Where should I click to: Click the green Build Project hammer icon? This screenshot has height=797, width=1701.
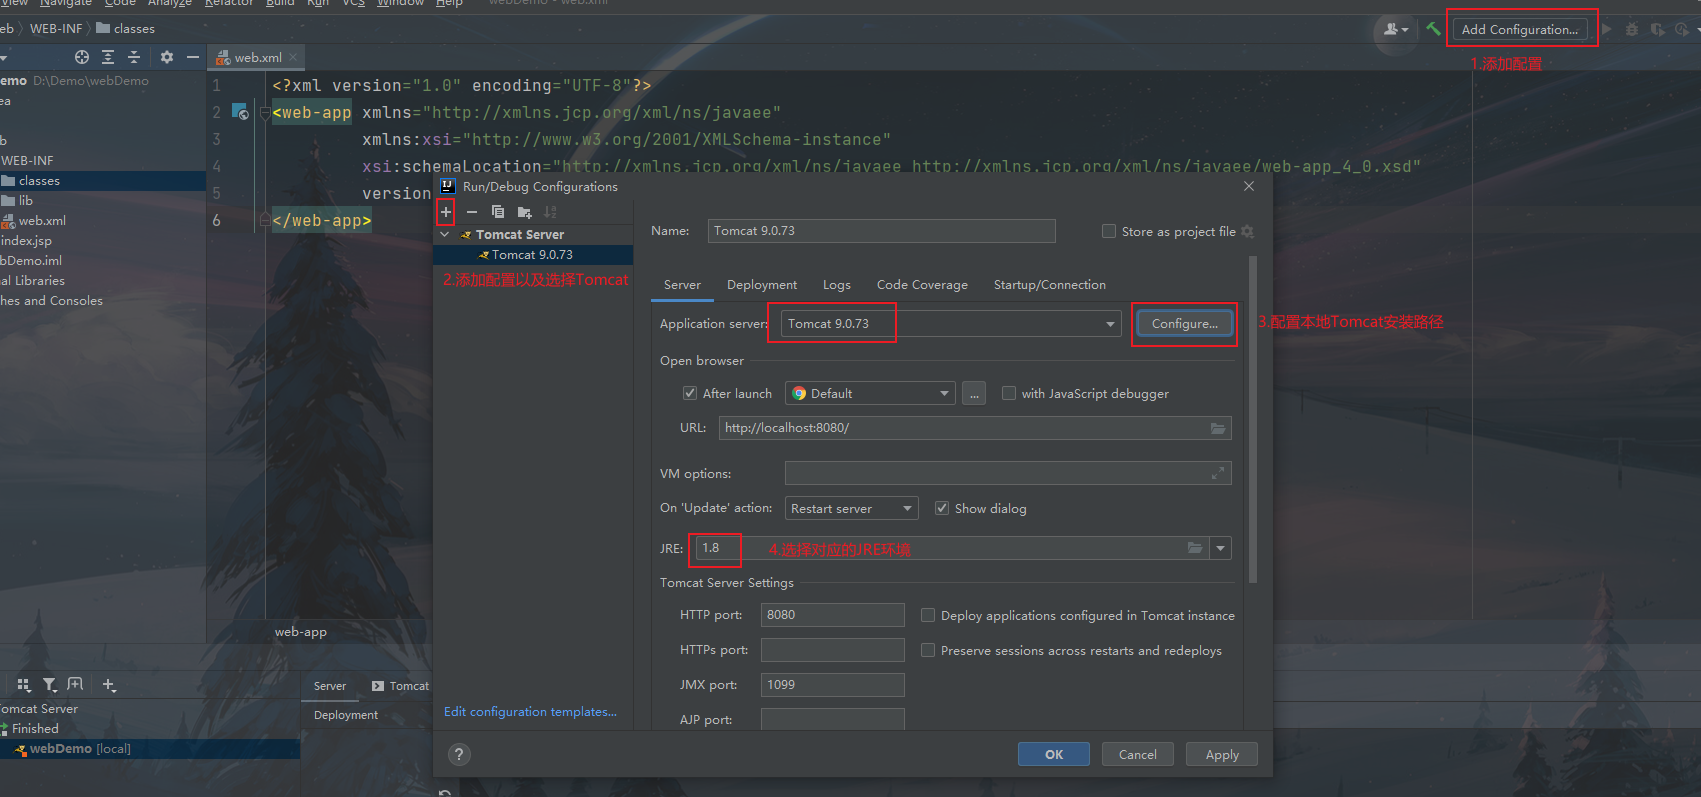pyautogui.click(x=1433, y=29)
